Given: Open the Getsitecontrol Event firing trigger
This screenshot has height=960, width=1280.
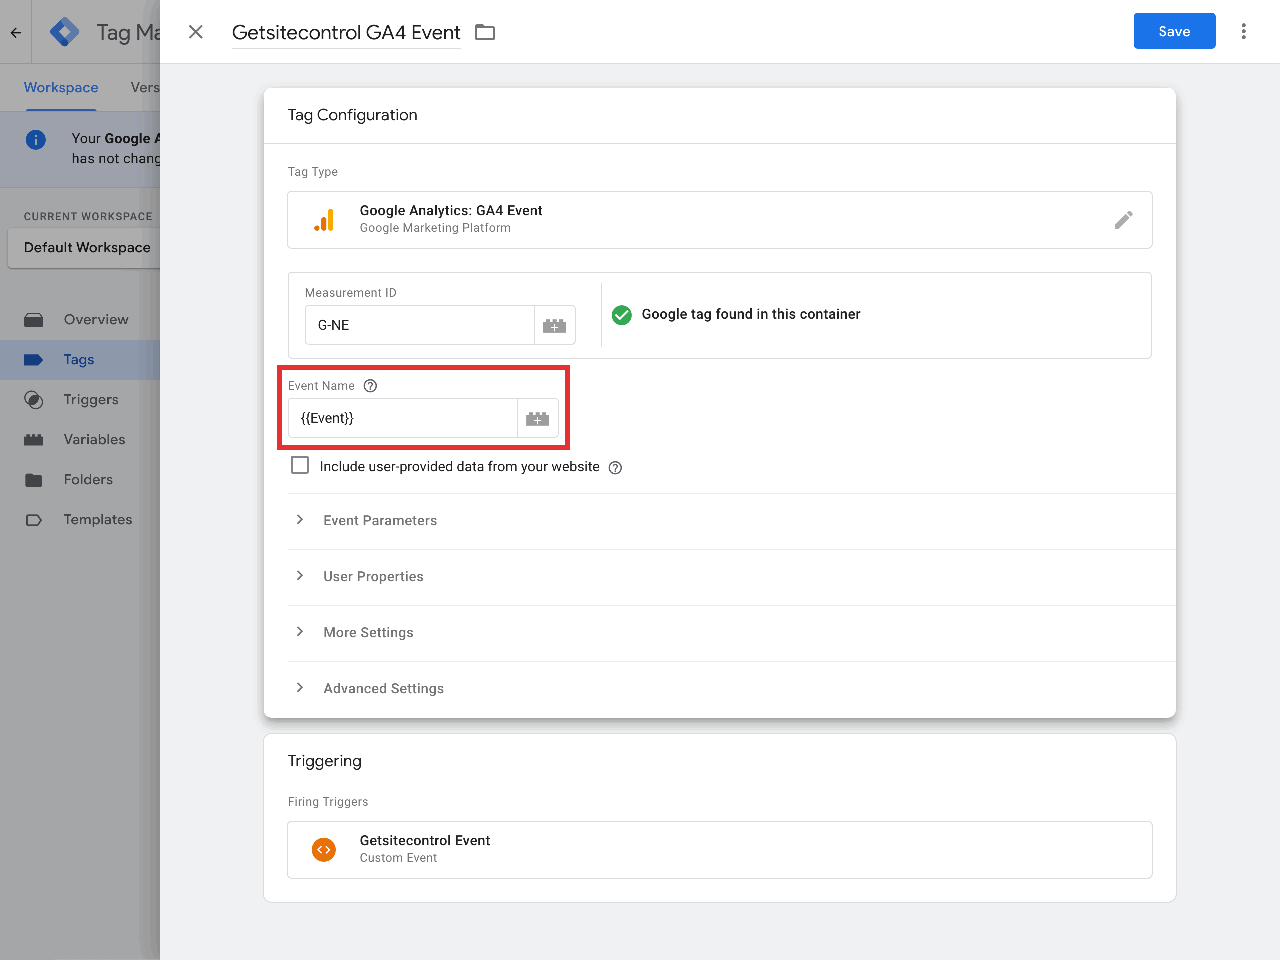Looking at the screenshot, I should pyautogui.click(x=720, y=849).
